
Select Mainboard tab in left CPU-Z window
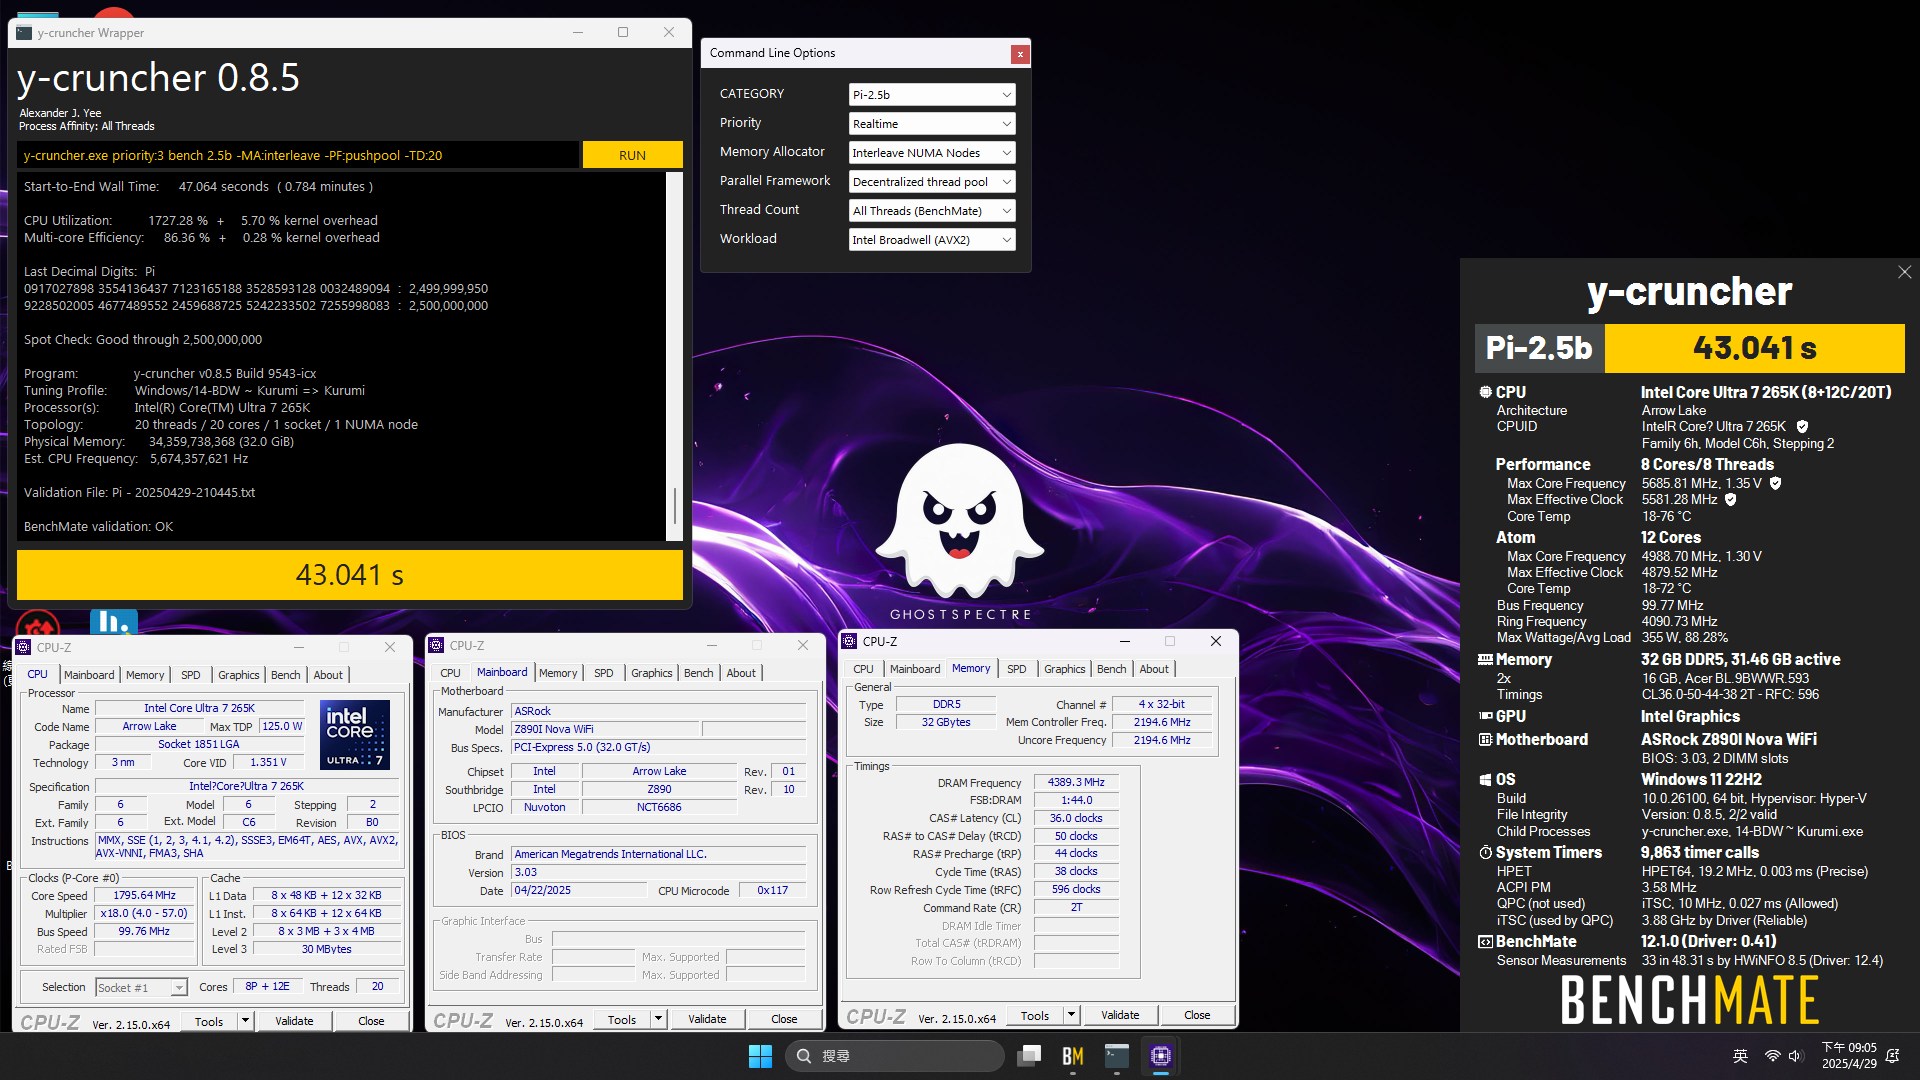[x=89, y=675]
